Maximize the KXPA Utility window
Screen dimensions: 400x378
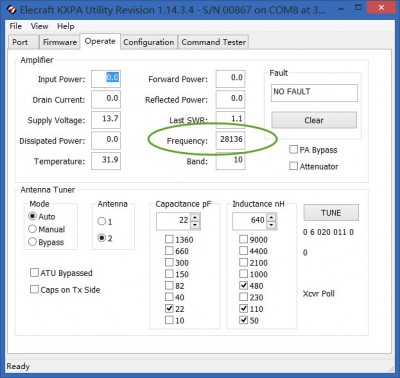coord(359,8)
